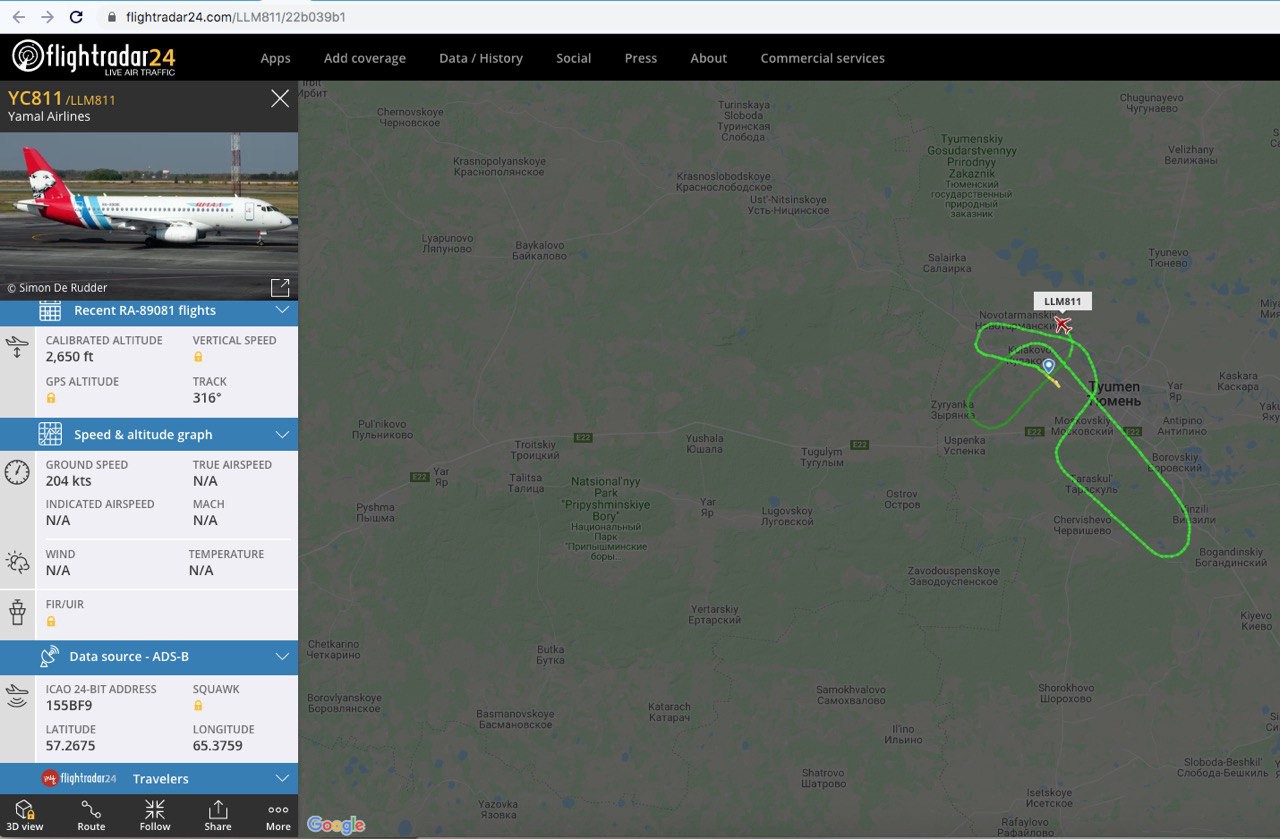Click the locked Vertical Speed padlock

pyautogui.click(x=198, y=357)
